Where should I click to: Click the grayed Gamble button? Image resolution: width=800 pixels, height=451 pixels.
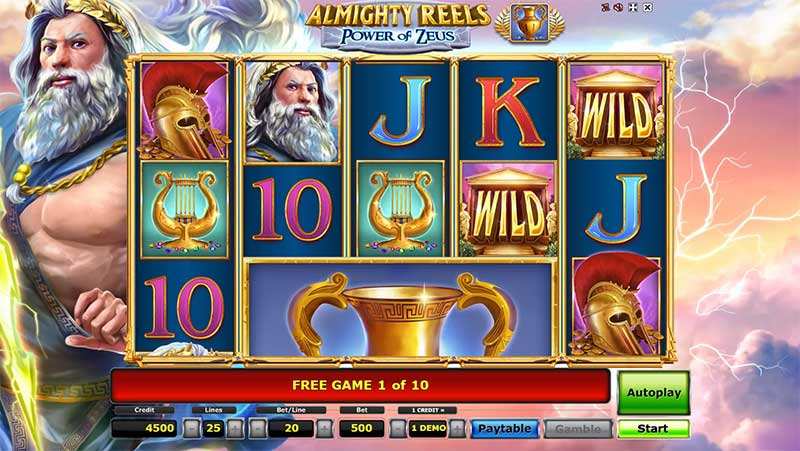pyautogui.click(x=578, y=429)
